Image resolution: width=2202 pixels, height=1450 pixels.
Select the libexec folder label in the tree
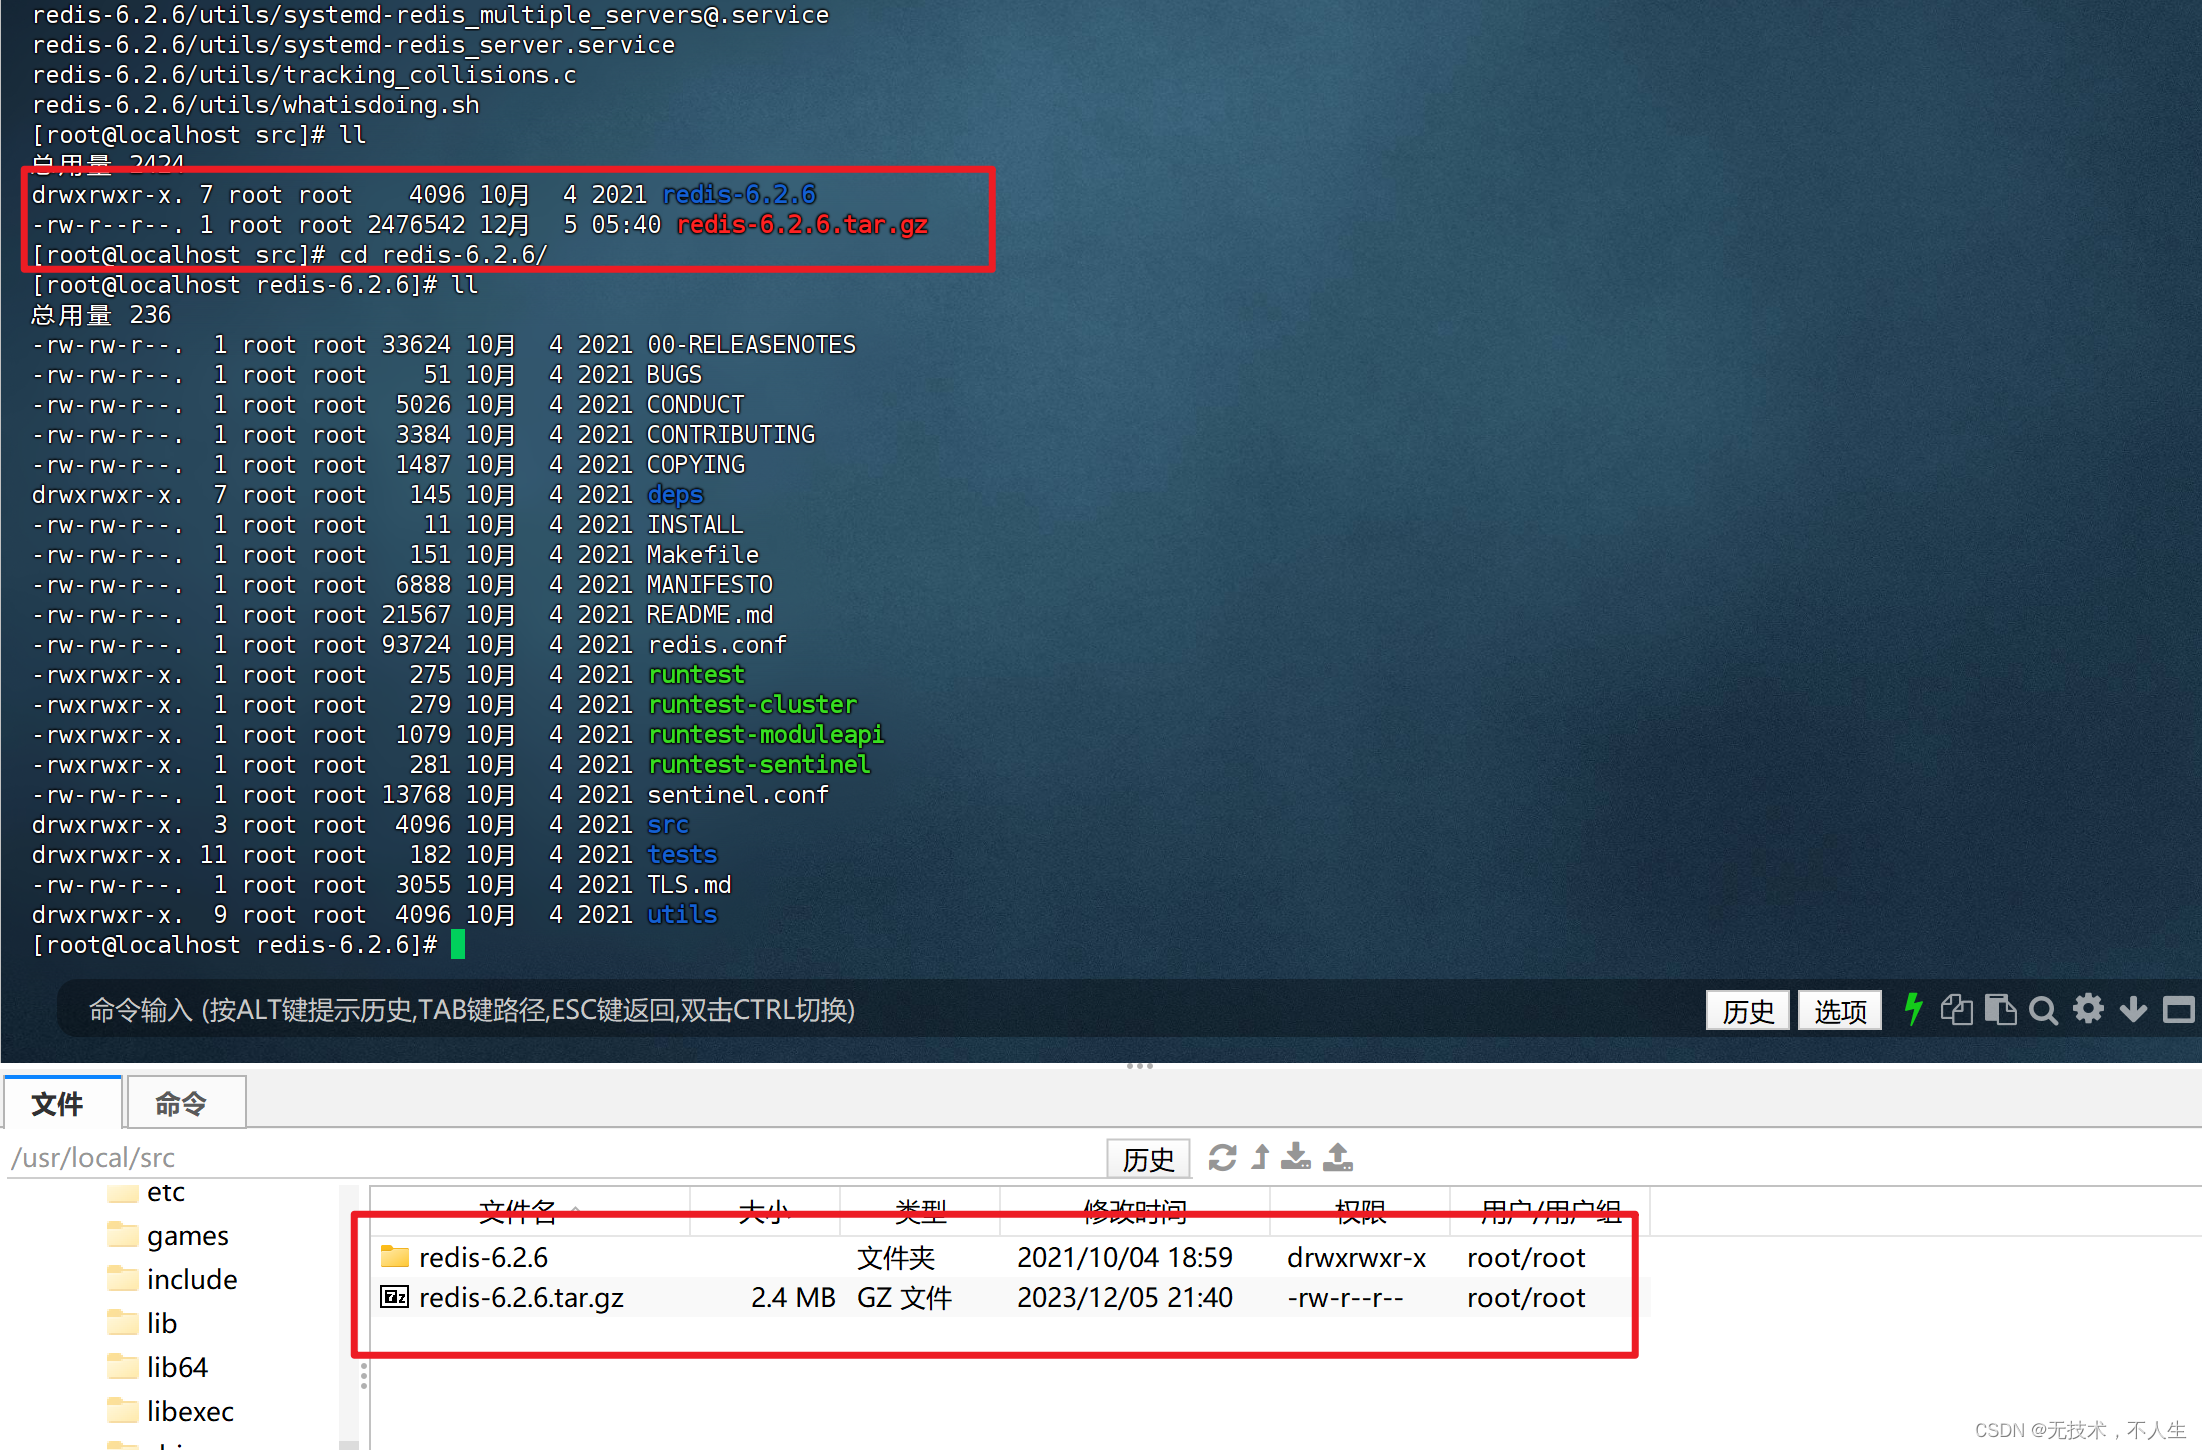(x=190, y=1411)
